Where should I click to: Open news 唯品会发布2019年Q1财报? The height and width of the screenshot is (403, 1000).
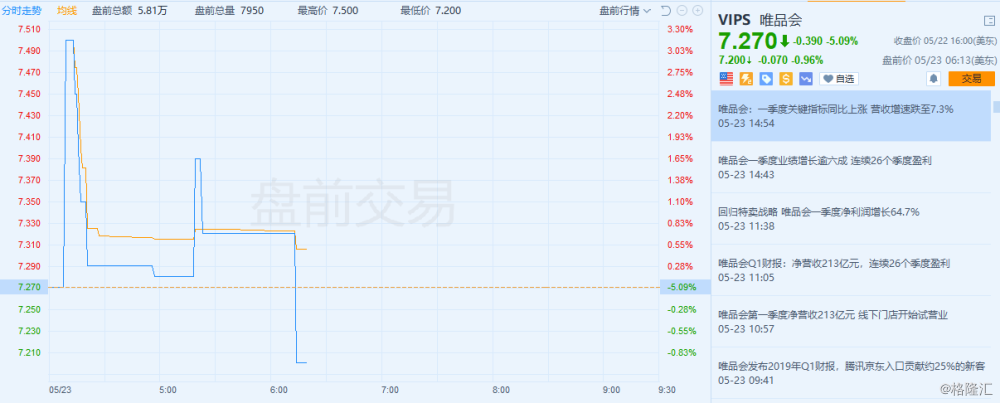[851, 367]
